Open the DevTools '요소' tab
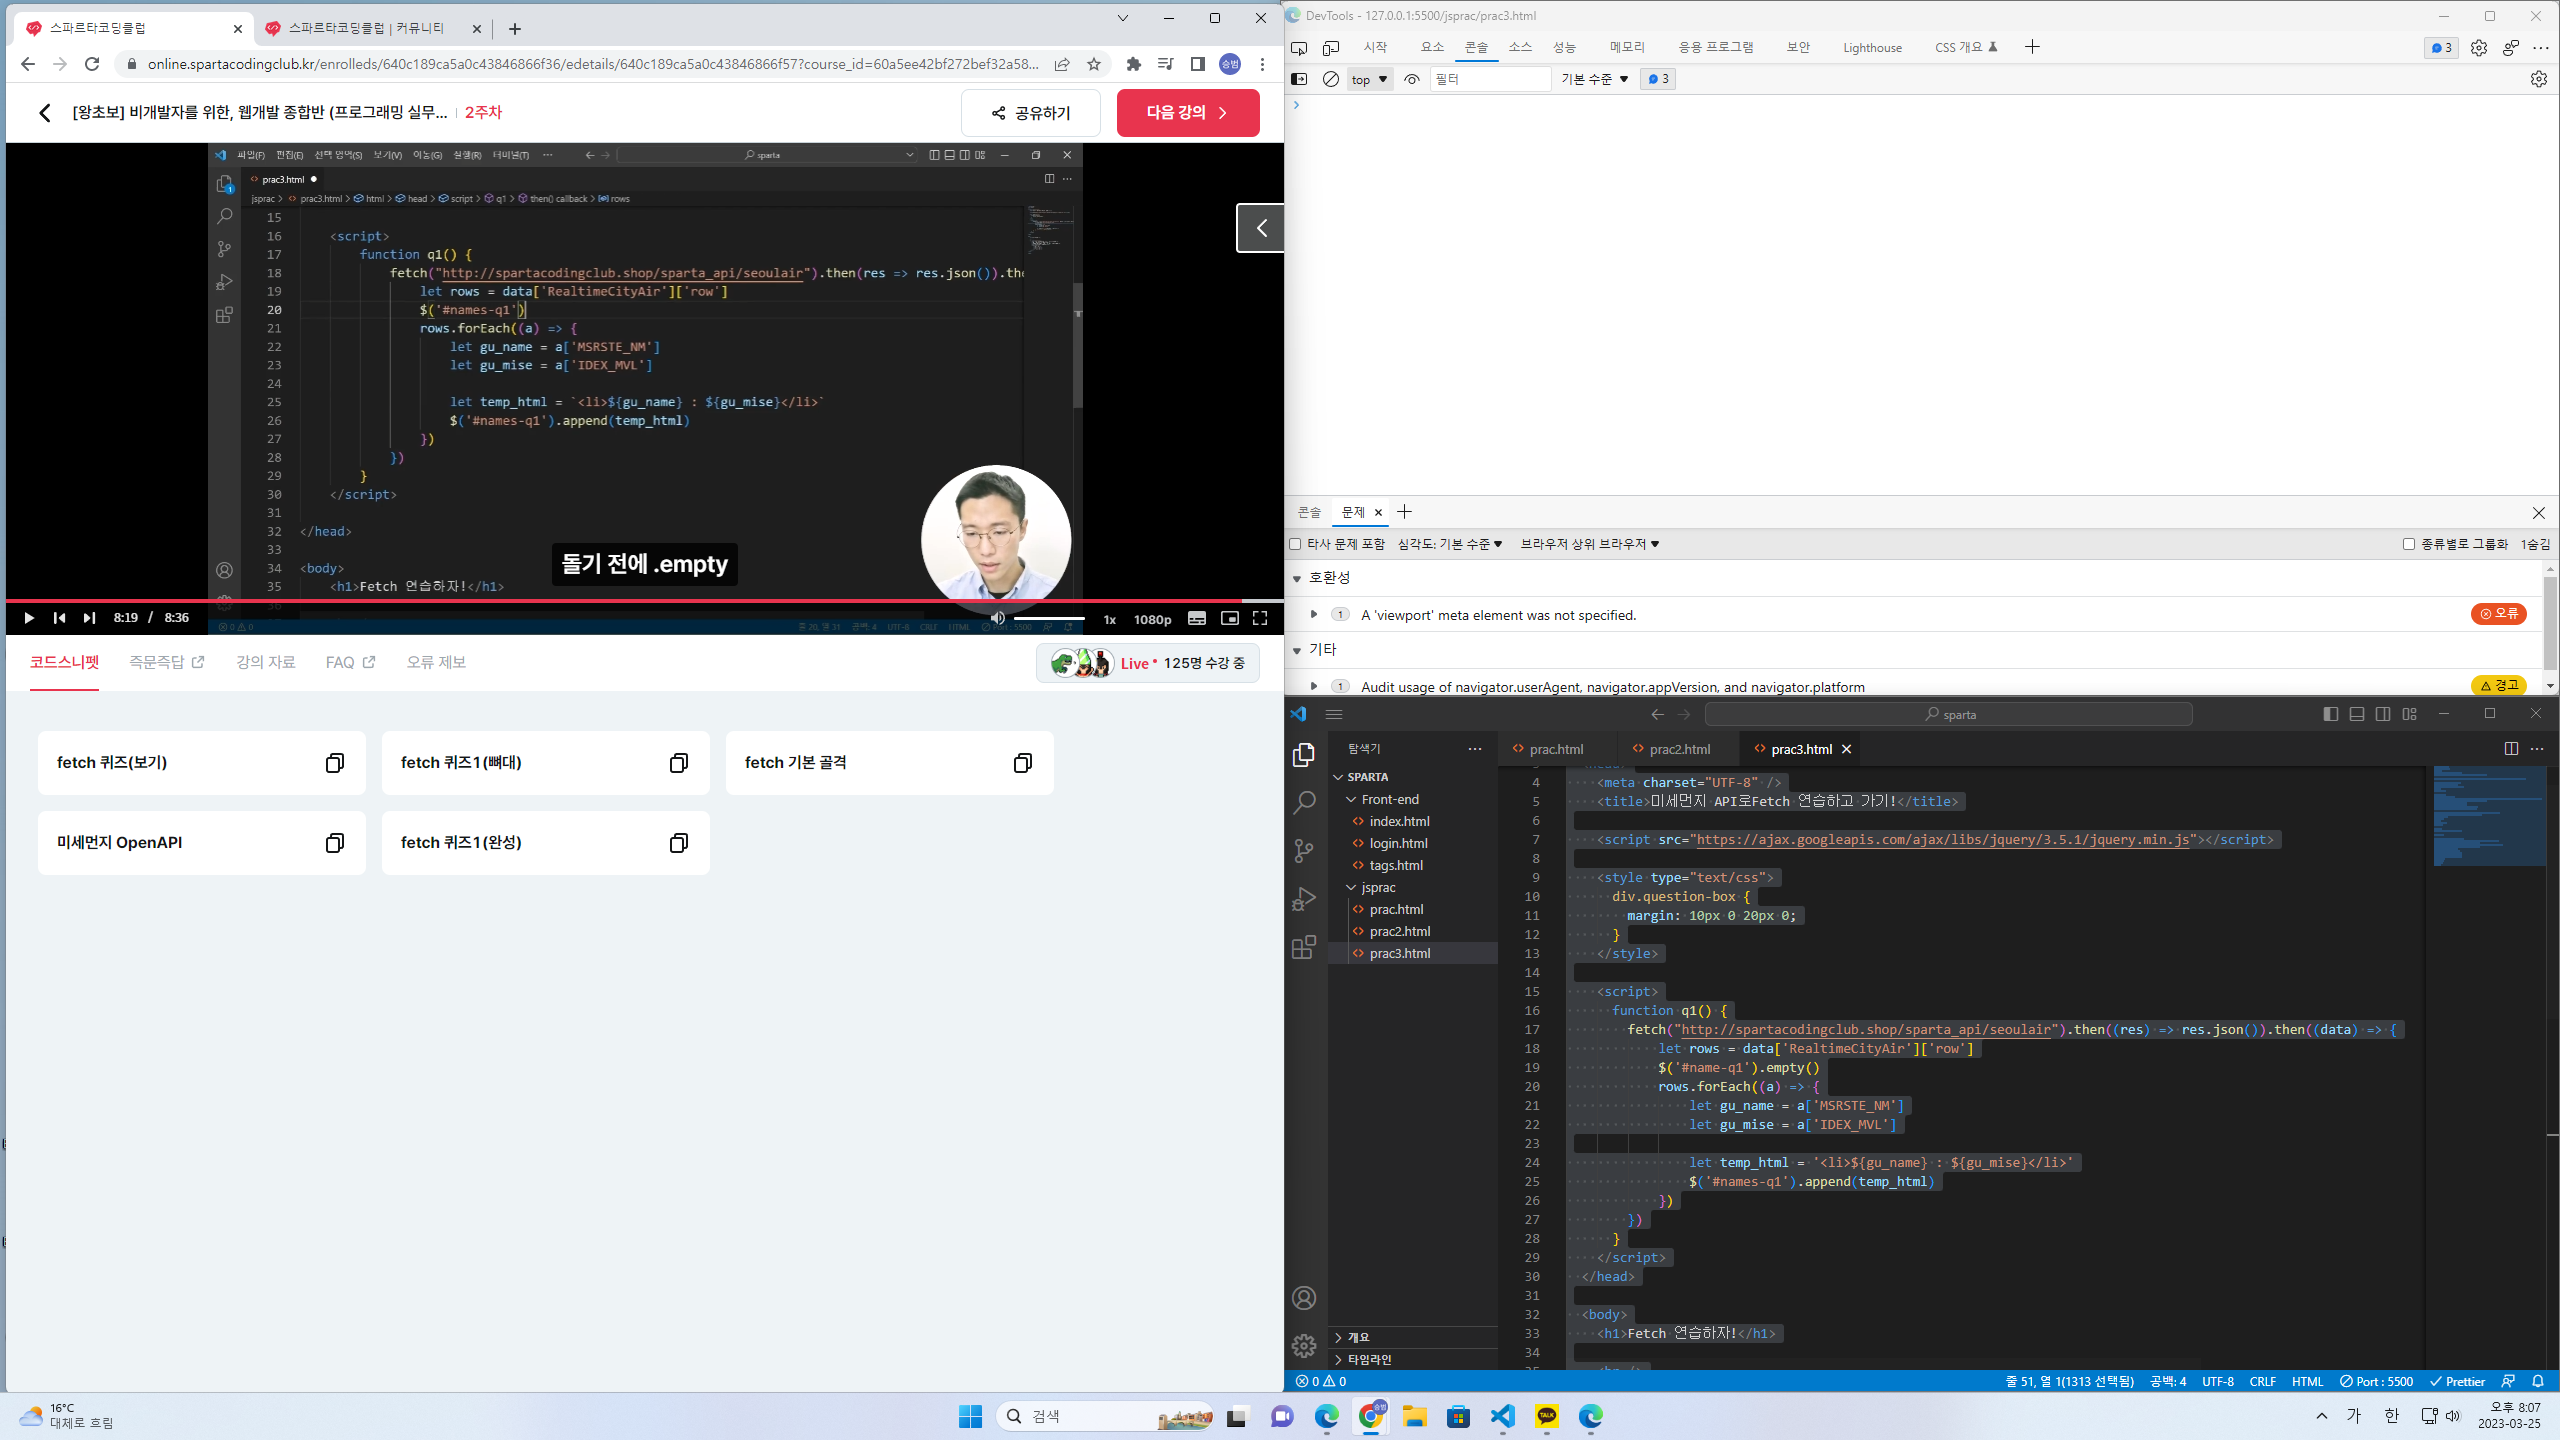 coord(1432,47)
